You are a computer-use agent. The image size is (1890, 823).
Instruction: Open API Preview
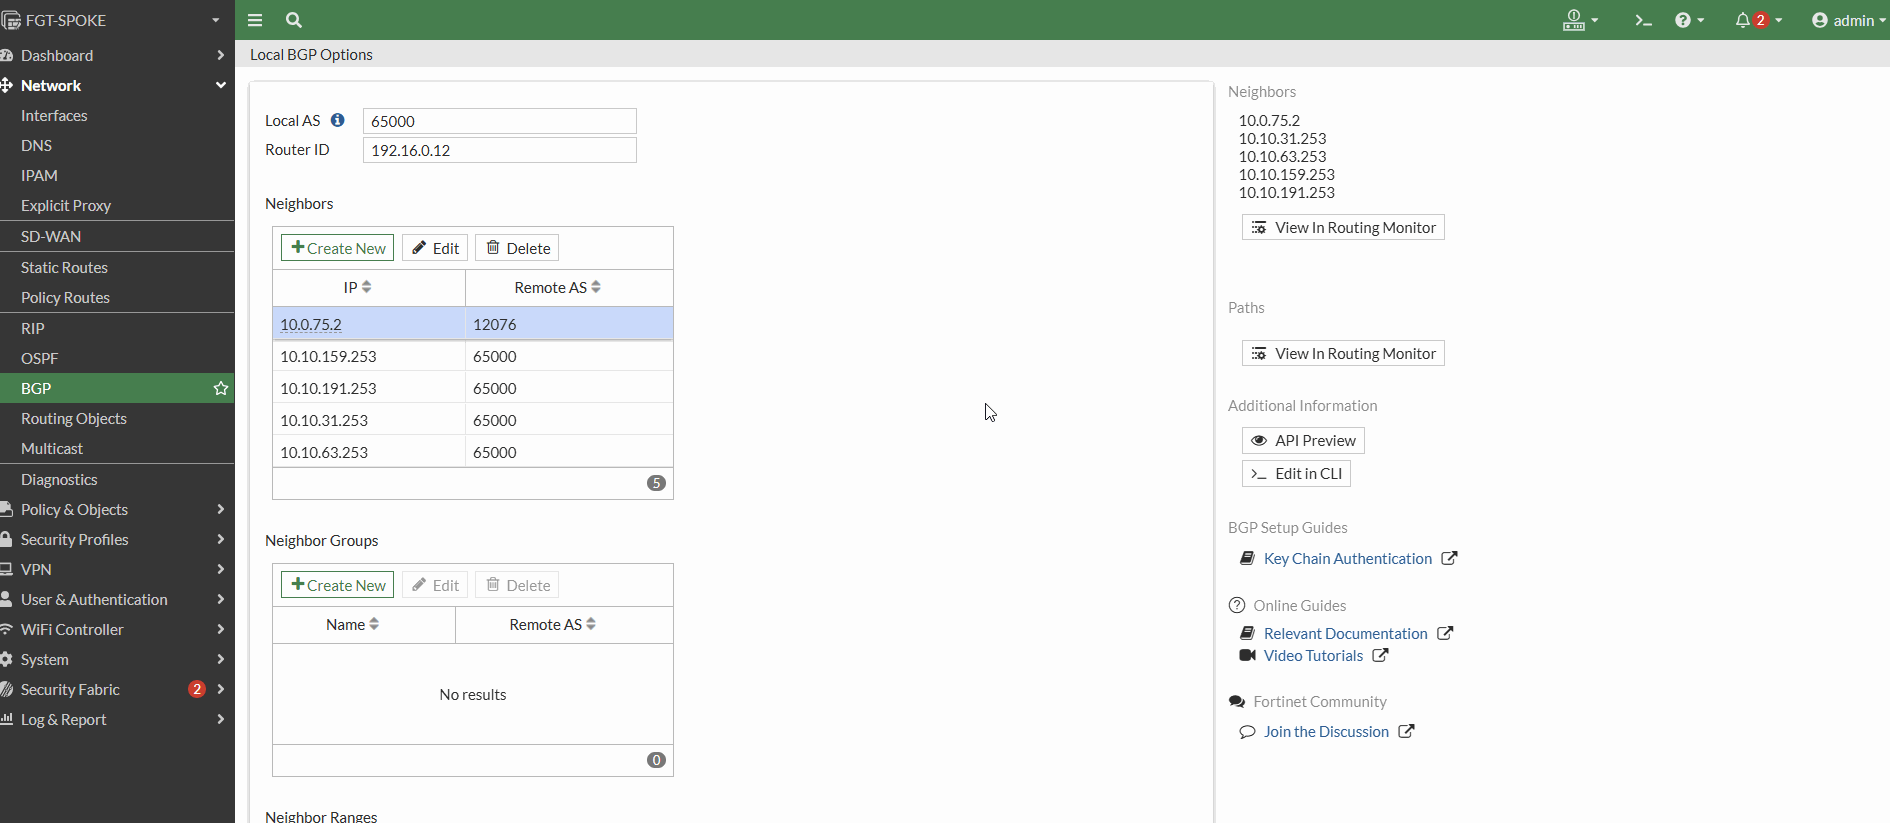tap(1303, 440)
